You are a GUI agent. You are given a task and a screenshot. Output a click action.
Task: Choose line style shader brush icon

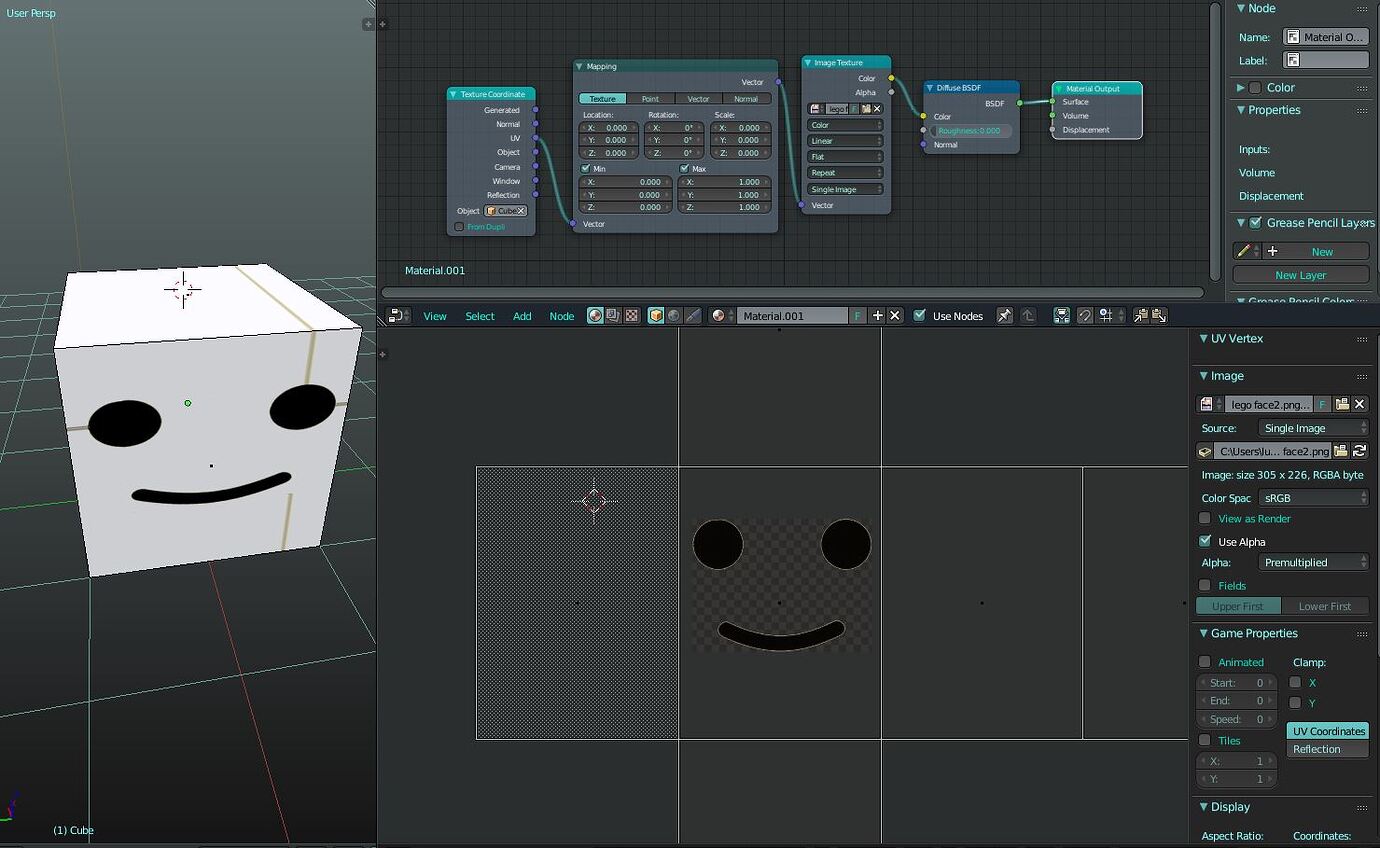(x=692, y=316)
